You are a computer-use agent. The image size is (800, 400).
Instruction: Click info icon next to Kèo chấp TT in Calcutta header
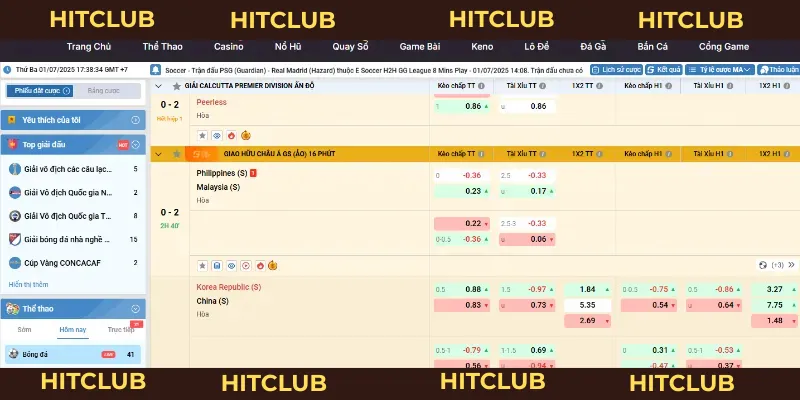point(481,86)
